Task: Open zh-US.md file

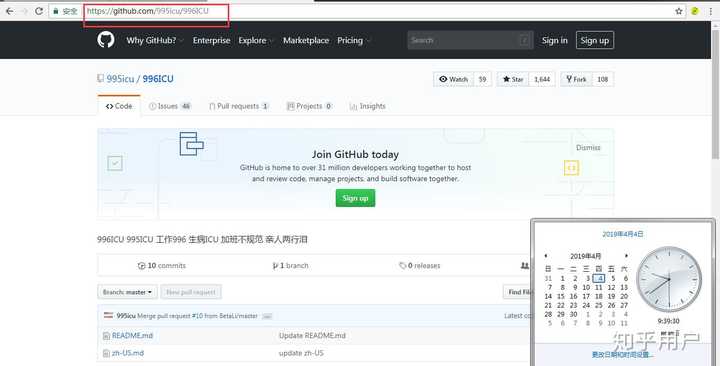Action: click(128, 353)
